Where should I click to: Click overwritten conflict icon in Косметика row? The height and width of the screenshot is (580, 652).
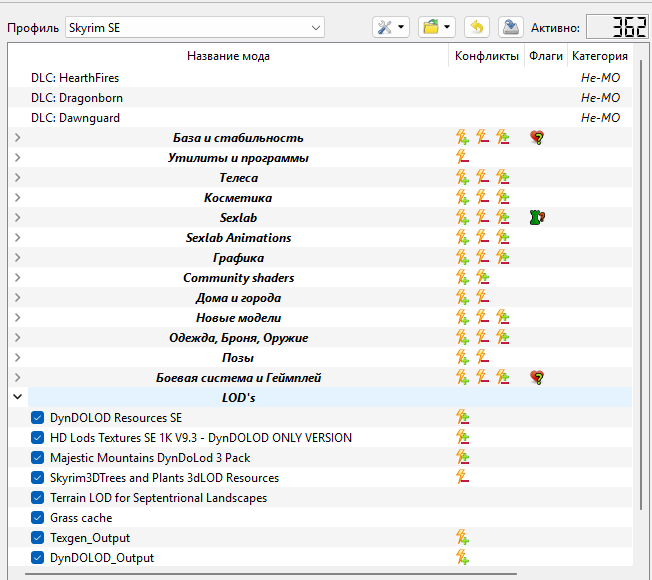coord(482,197)
